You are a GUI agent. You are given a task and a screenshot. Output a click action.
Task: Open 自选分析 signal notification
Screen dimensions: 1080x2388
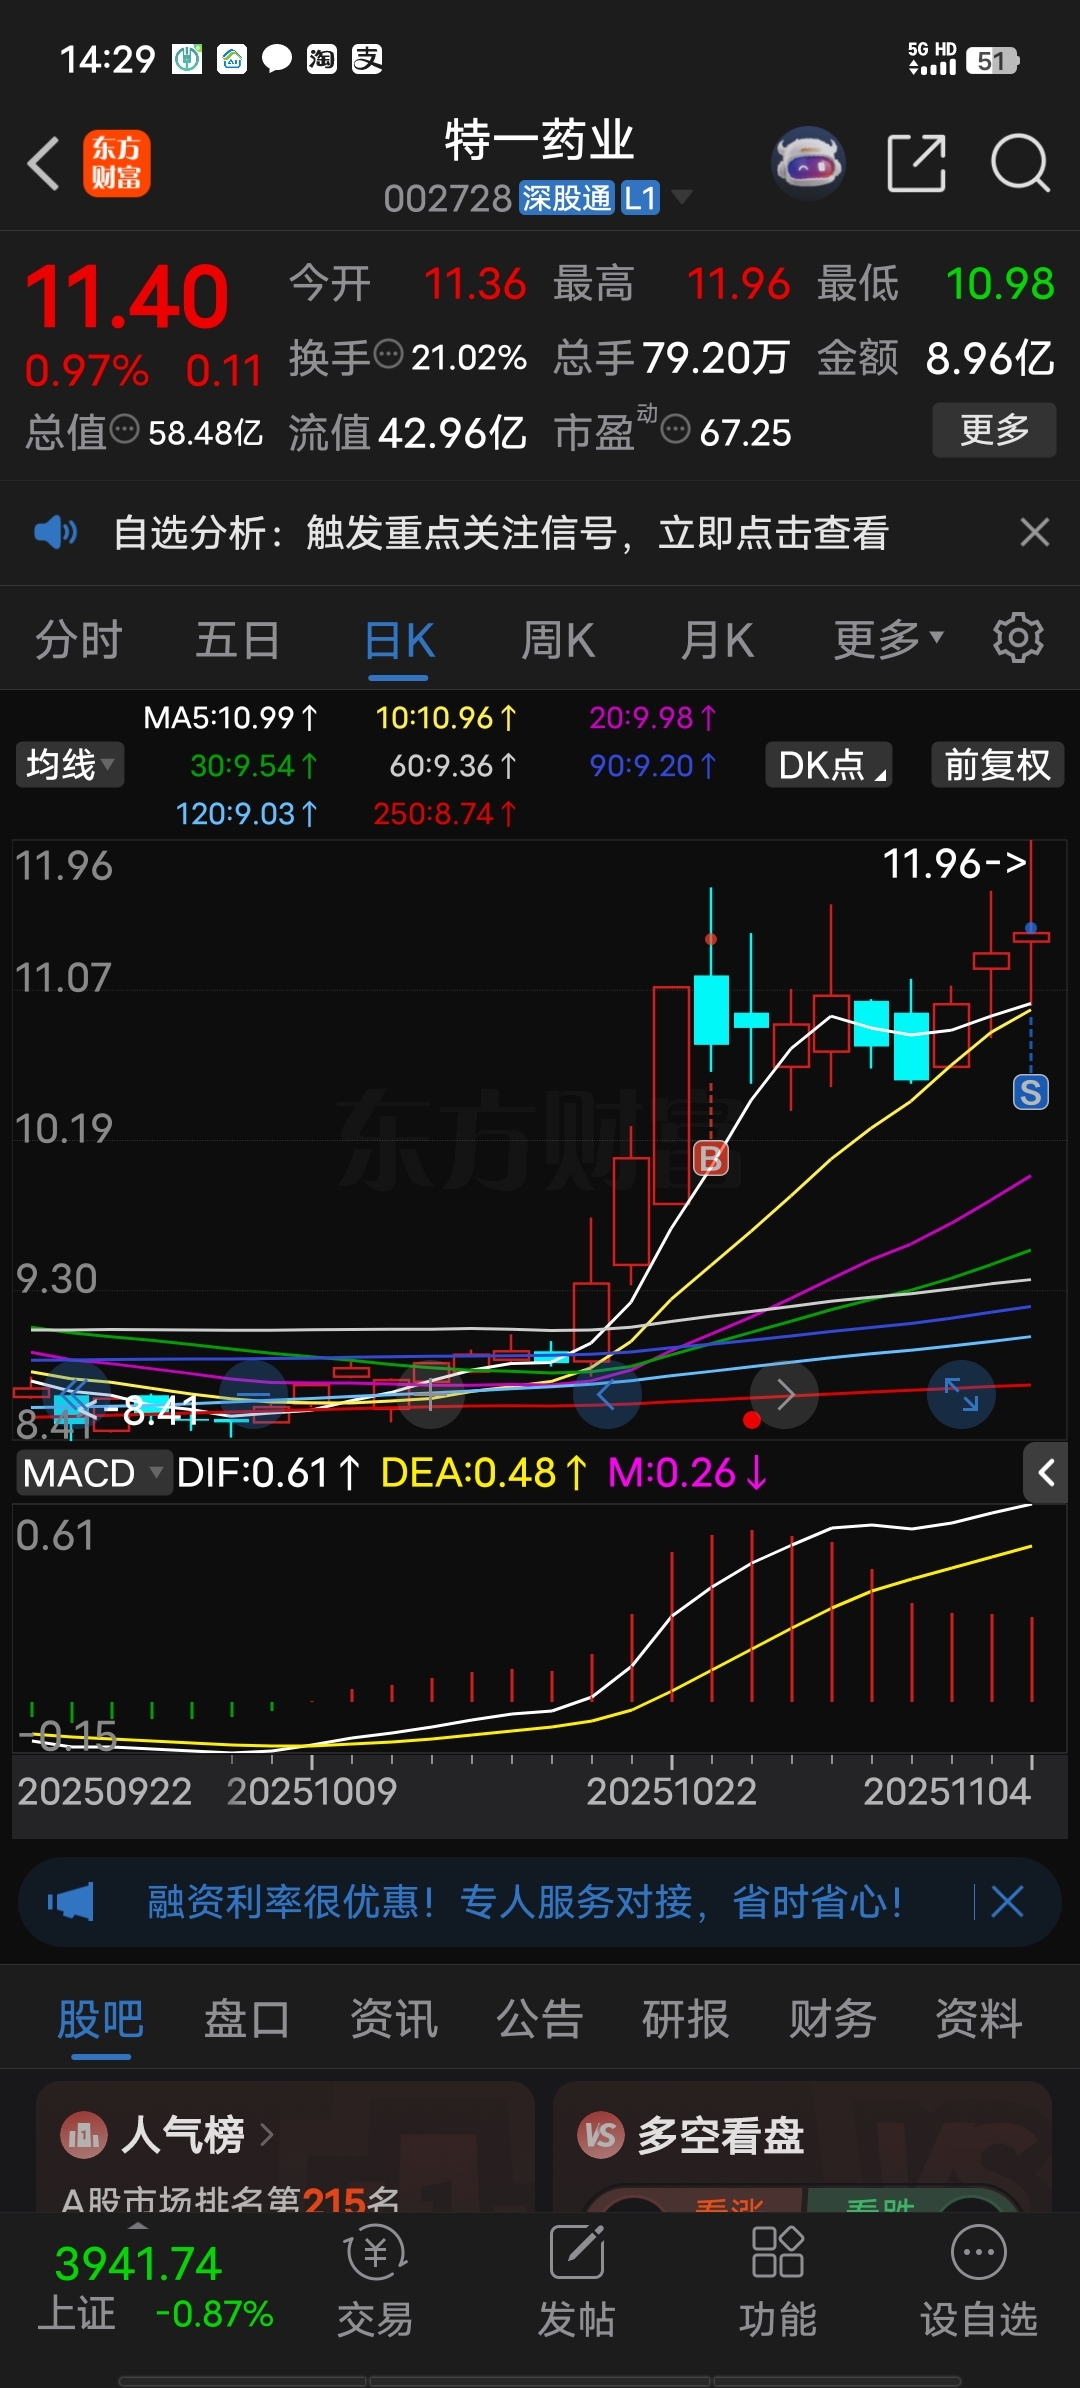[500, 533]
